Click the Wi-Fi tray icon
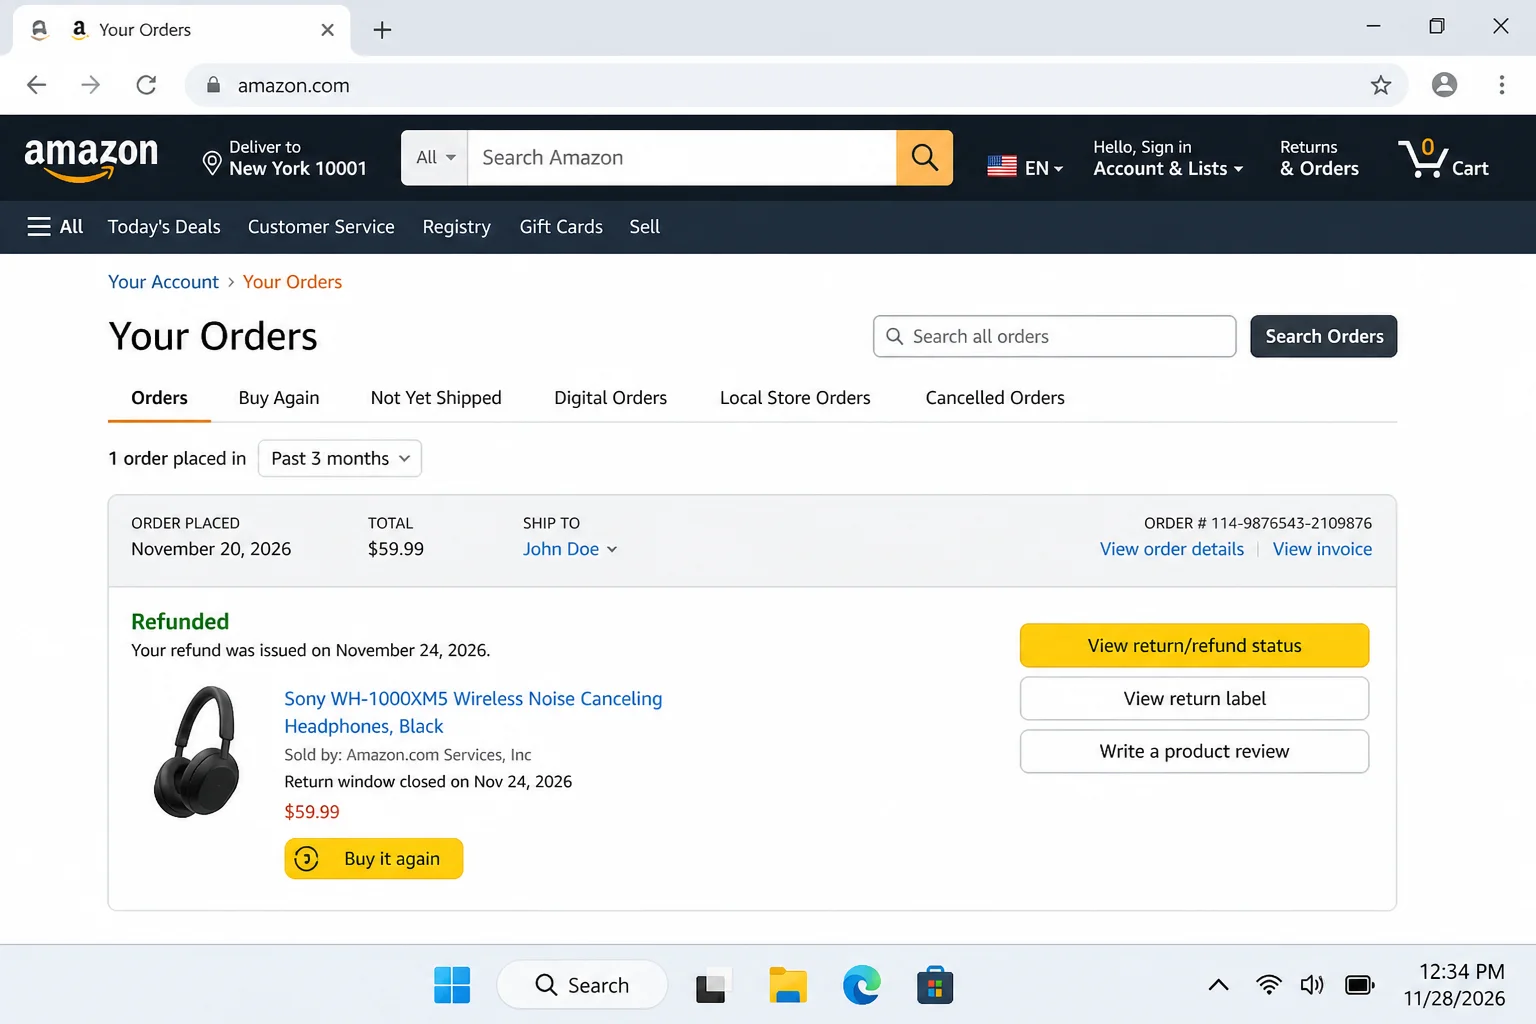 1268,985
